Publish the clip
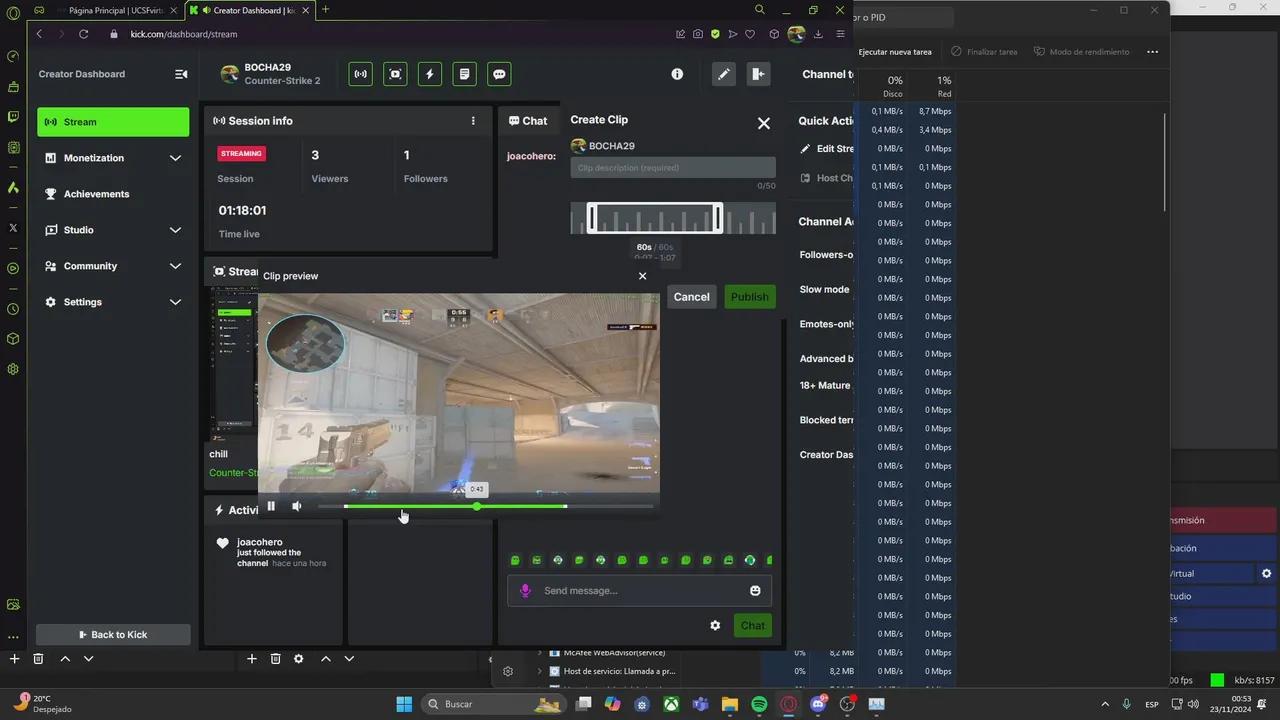This screenshot has width=1280, height=720. (750, 297)
